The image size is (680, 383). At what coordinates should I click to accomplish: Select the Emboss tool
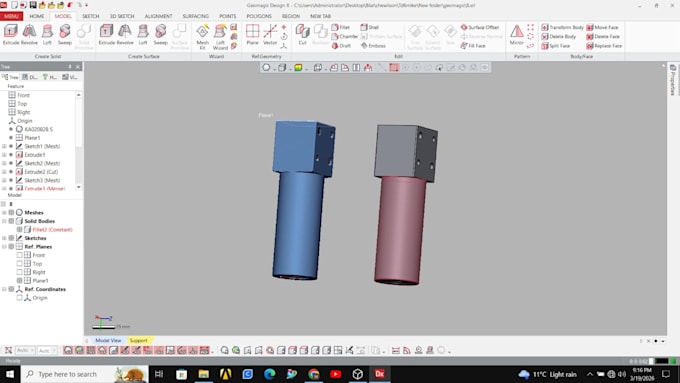pyautogui.click(x=373, y=46)
